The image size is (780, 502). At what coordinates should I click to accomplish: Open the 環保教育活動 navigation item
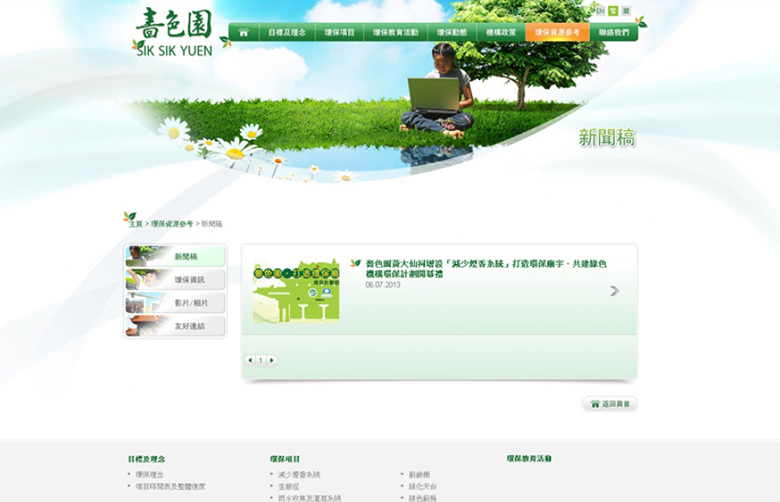395,32
